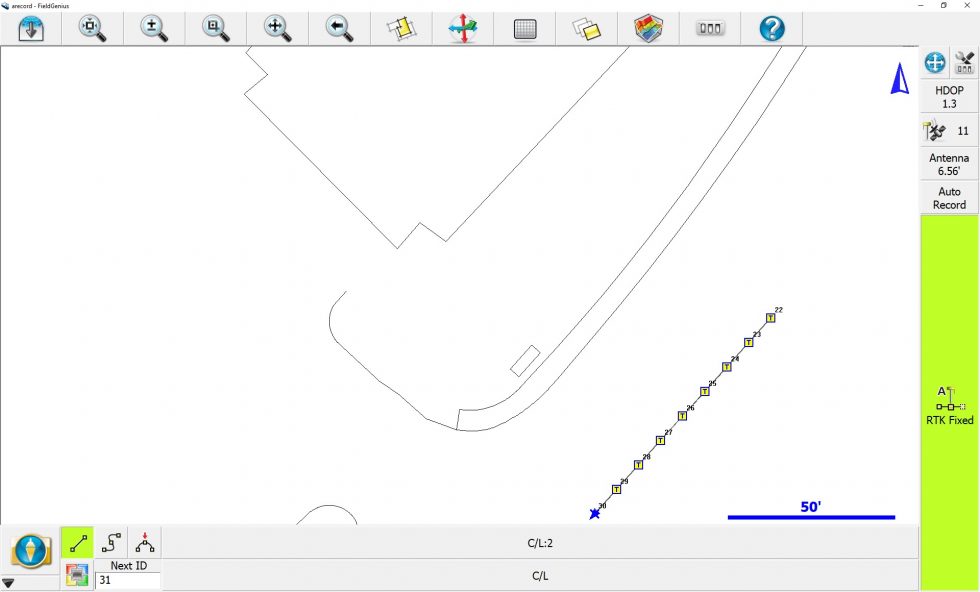980x592 pixels.
Task: Click the zoom in/out plus-minus magnifier
Action: [155, 29]
